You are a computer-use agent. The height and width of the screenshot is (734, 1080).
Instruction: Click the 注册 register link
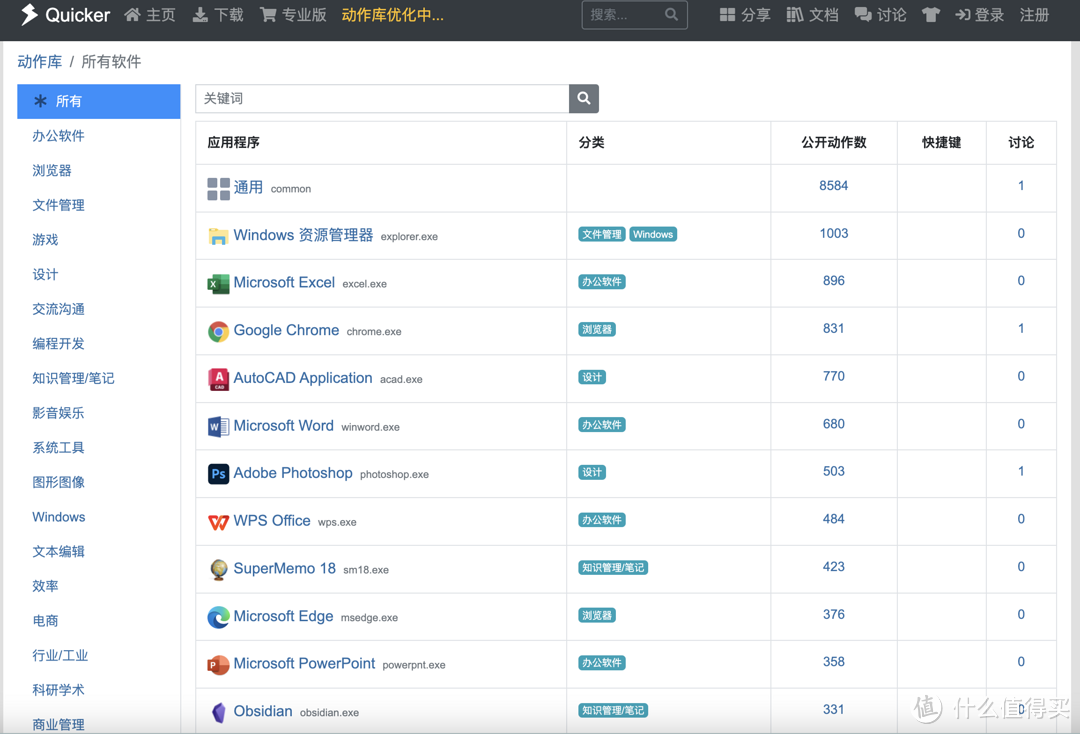point(1034,14)
